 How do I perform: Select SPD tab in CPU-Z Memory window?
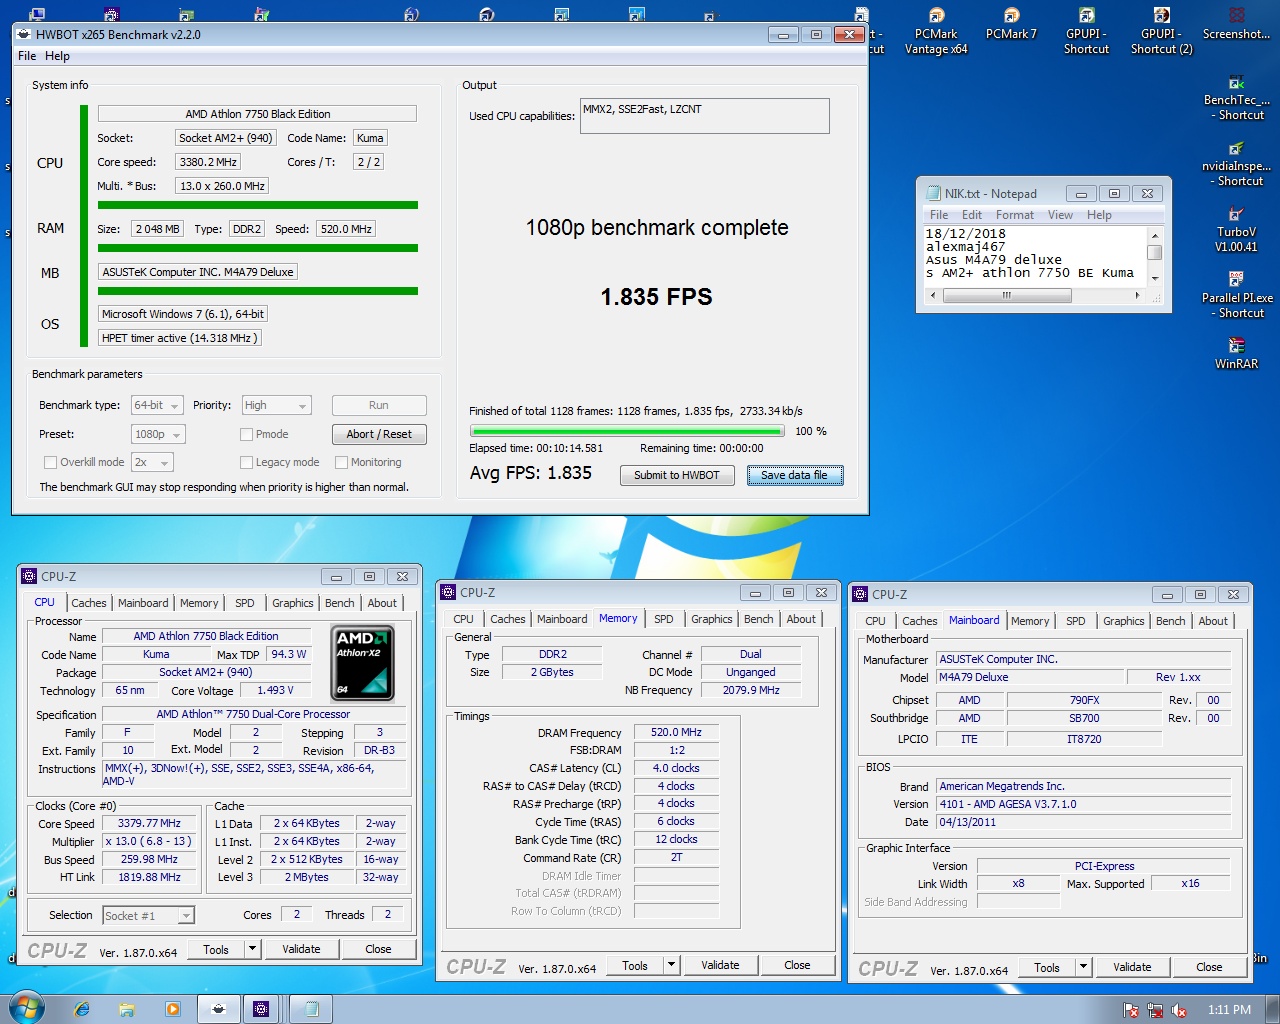[x=664, y=619]
